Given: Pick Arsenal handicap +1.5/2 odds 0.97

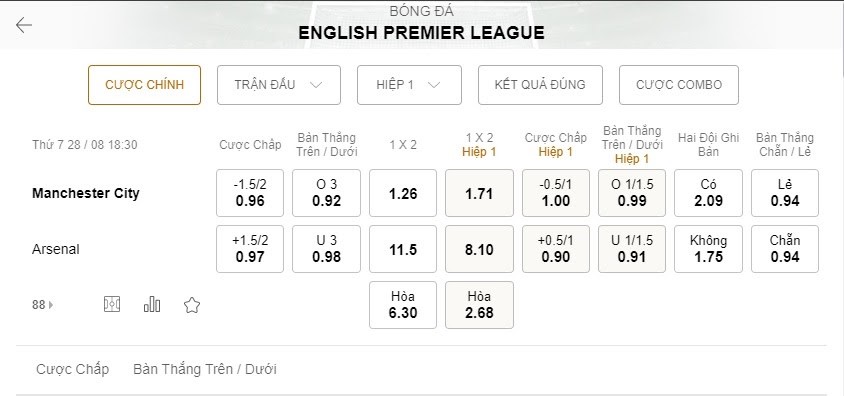Looking at the screenshot, I should tap(250, 249).
